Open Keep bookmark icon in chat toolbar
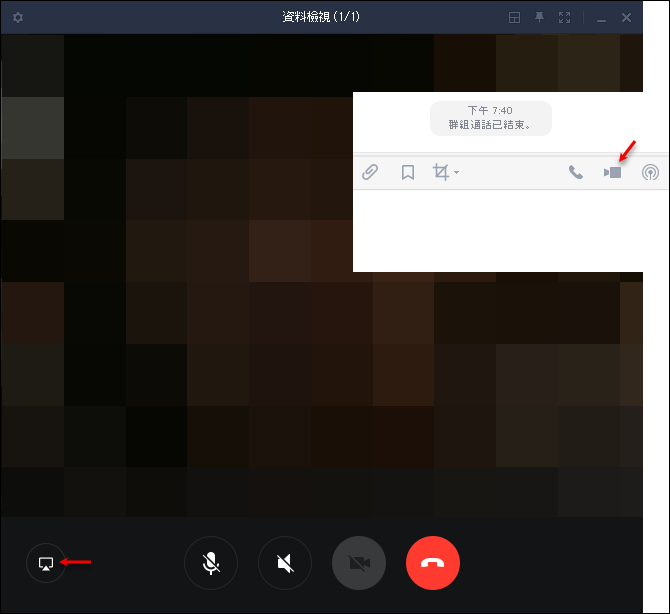The height and width of the screenshot is (614, 670). 408,173
